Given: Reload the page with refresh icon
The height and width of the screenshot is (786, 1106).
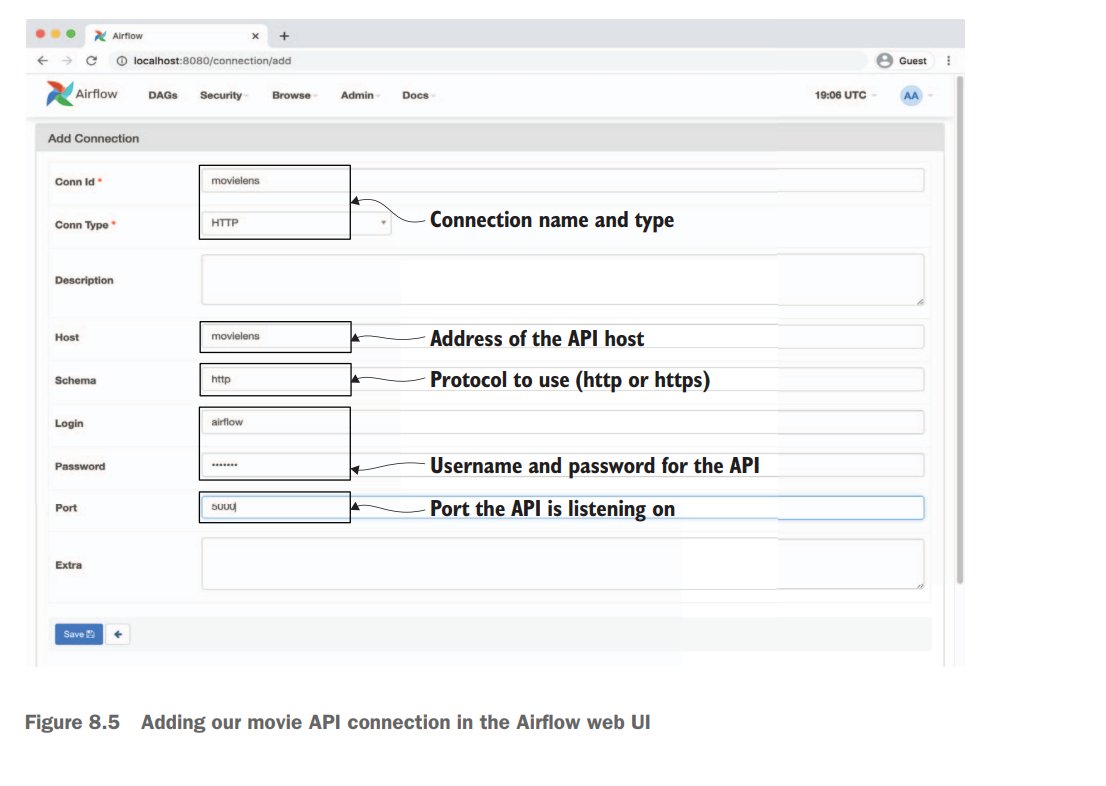Looking at the screenshot, I should point(91,61).
